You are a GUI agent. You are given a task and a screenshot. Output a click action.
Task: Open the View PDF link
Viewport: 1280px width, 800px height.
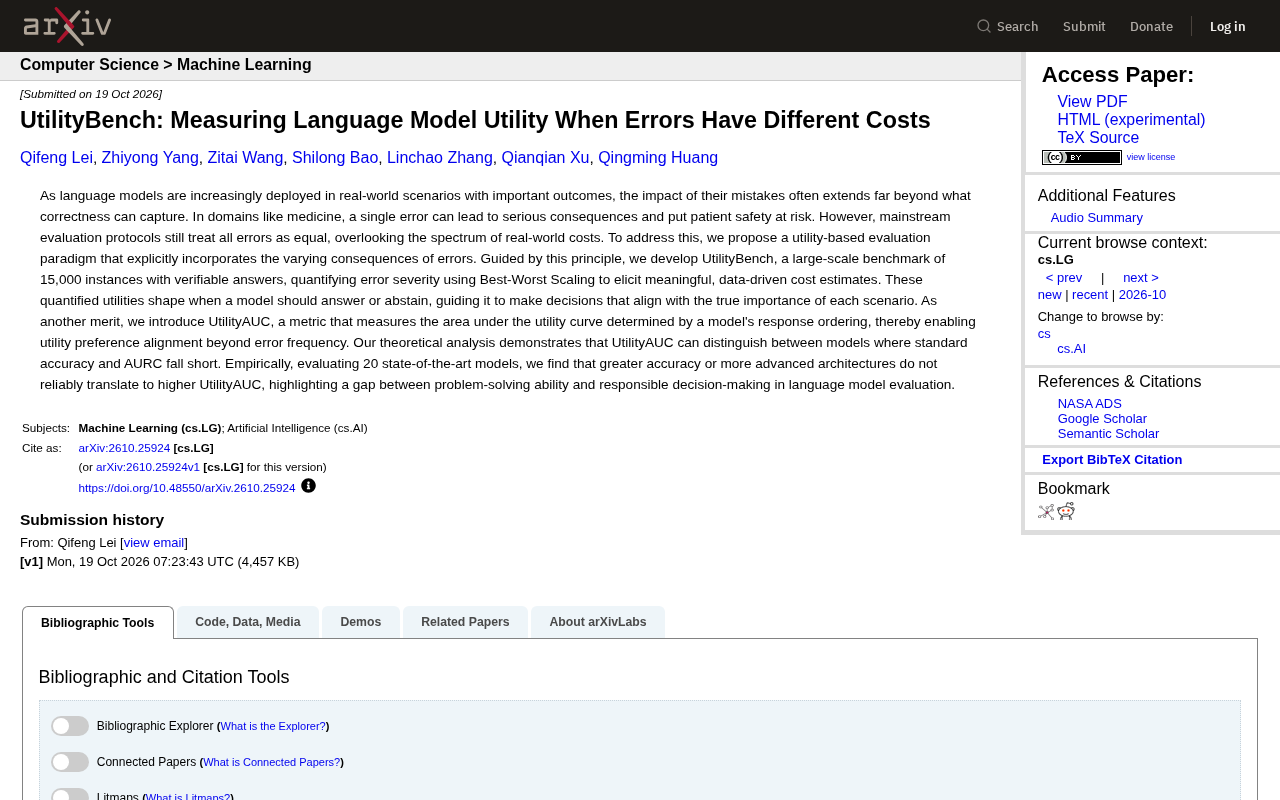coord(1092,102)
